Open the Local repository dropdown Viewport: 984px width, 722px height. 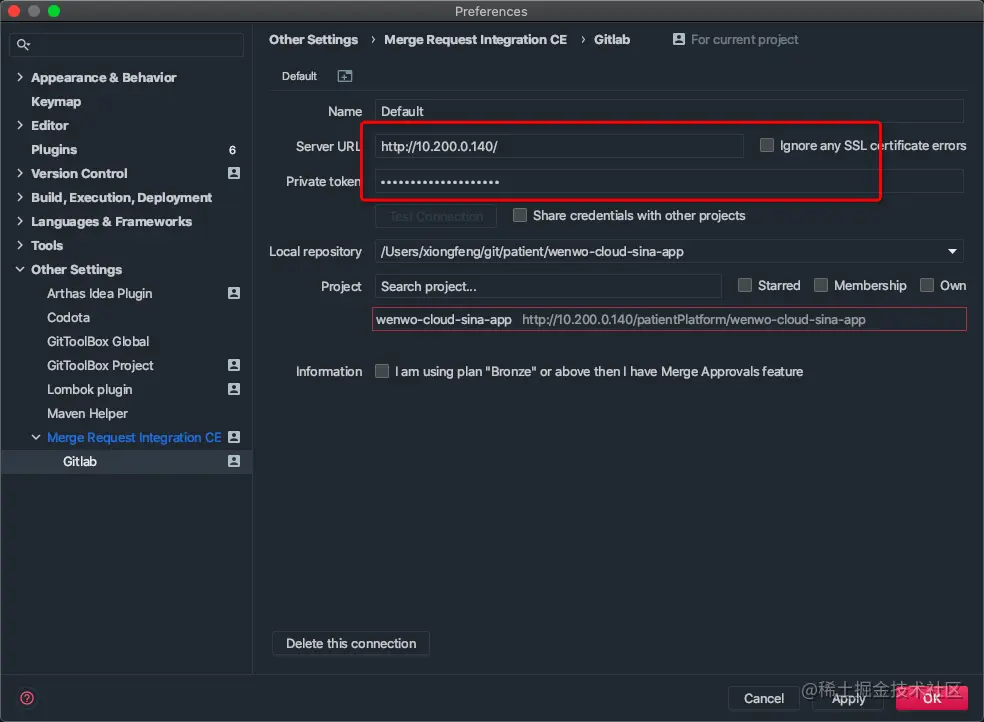(x=952, y=251)
